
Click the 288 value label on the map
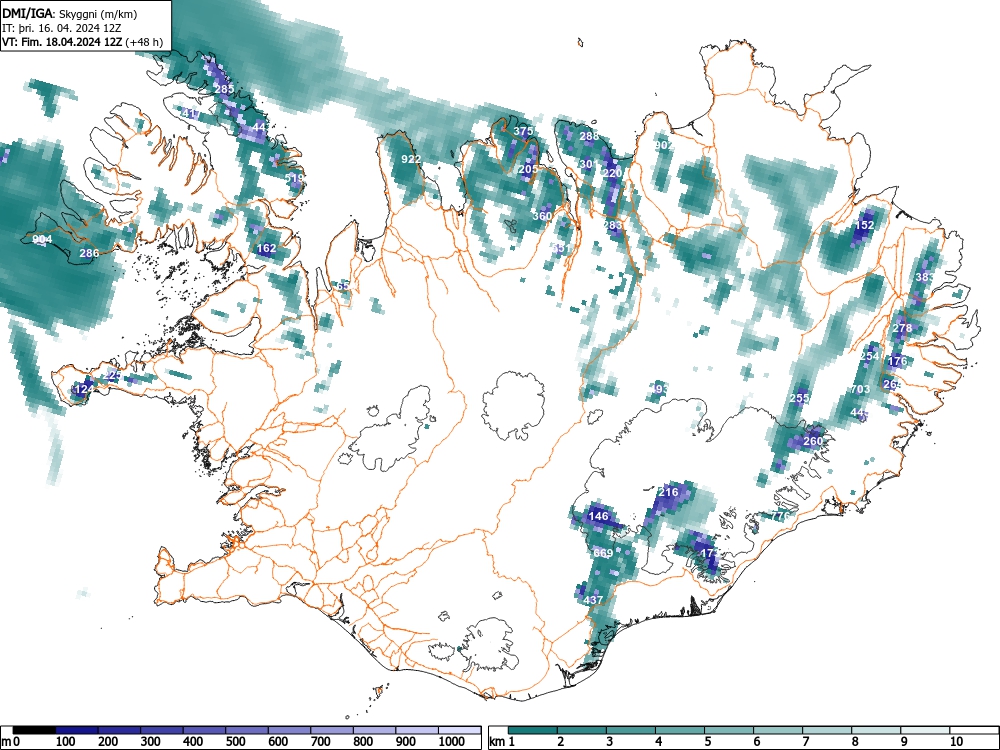click(589, 136)
